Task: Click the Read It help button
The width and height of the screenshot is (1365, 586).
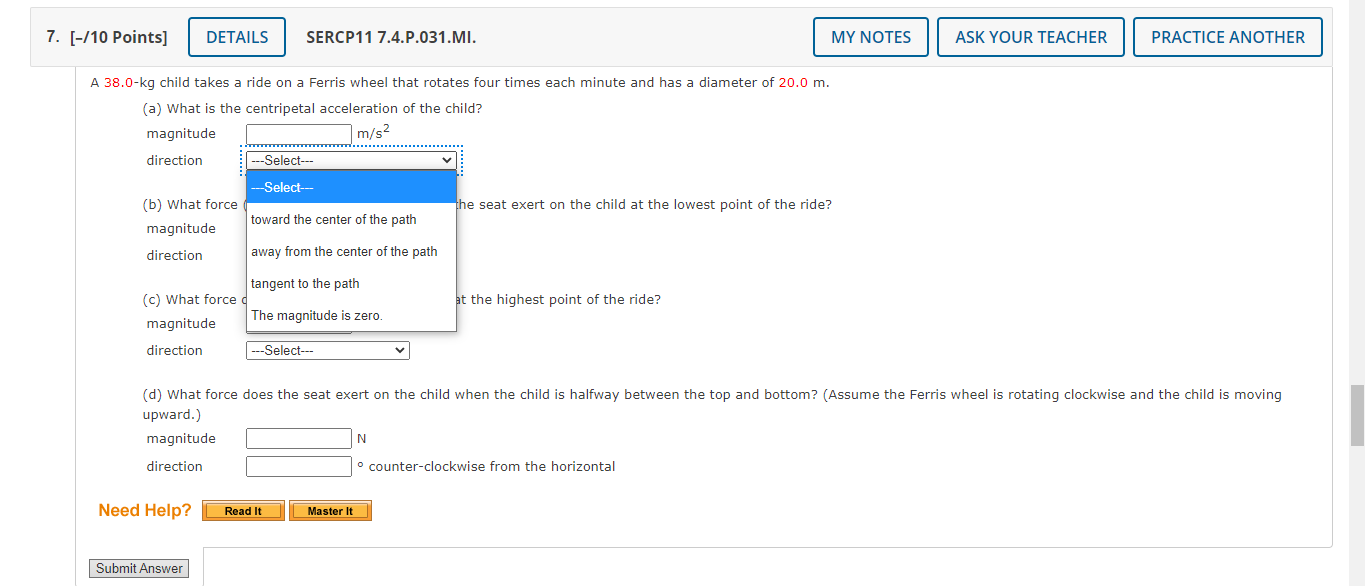Action: pos(242,510)
